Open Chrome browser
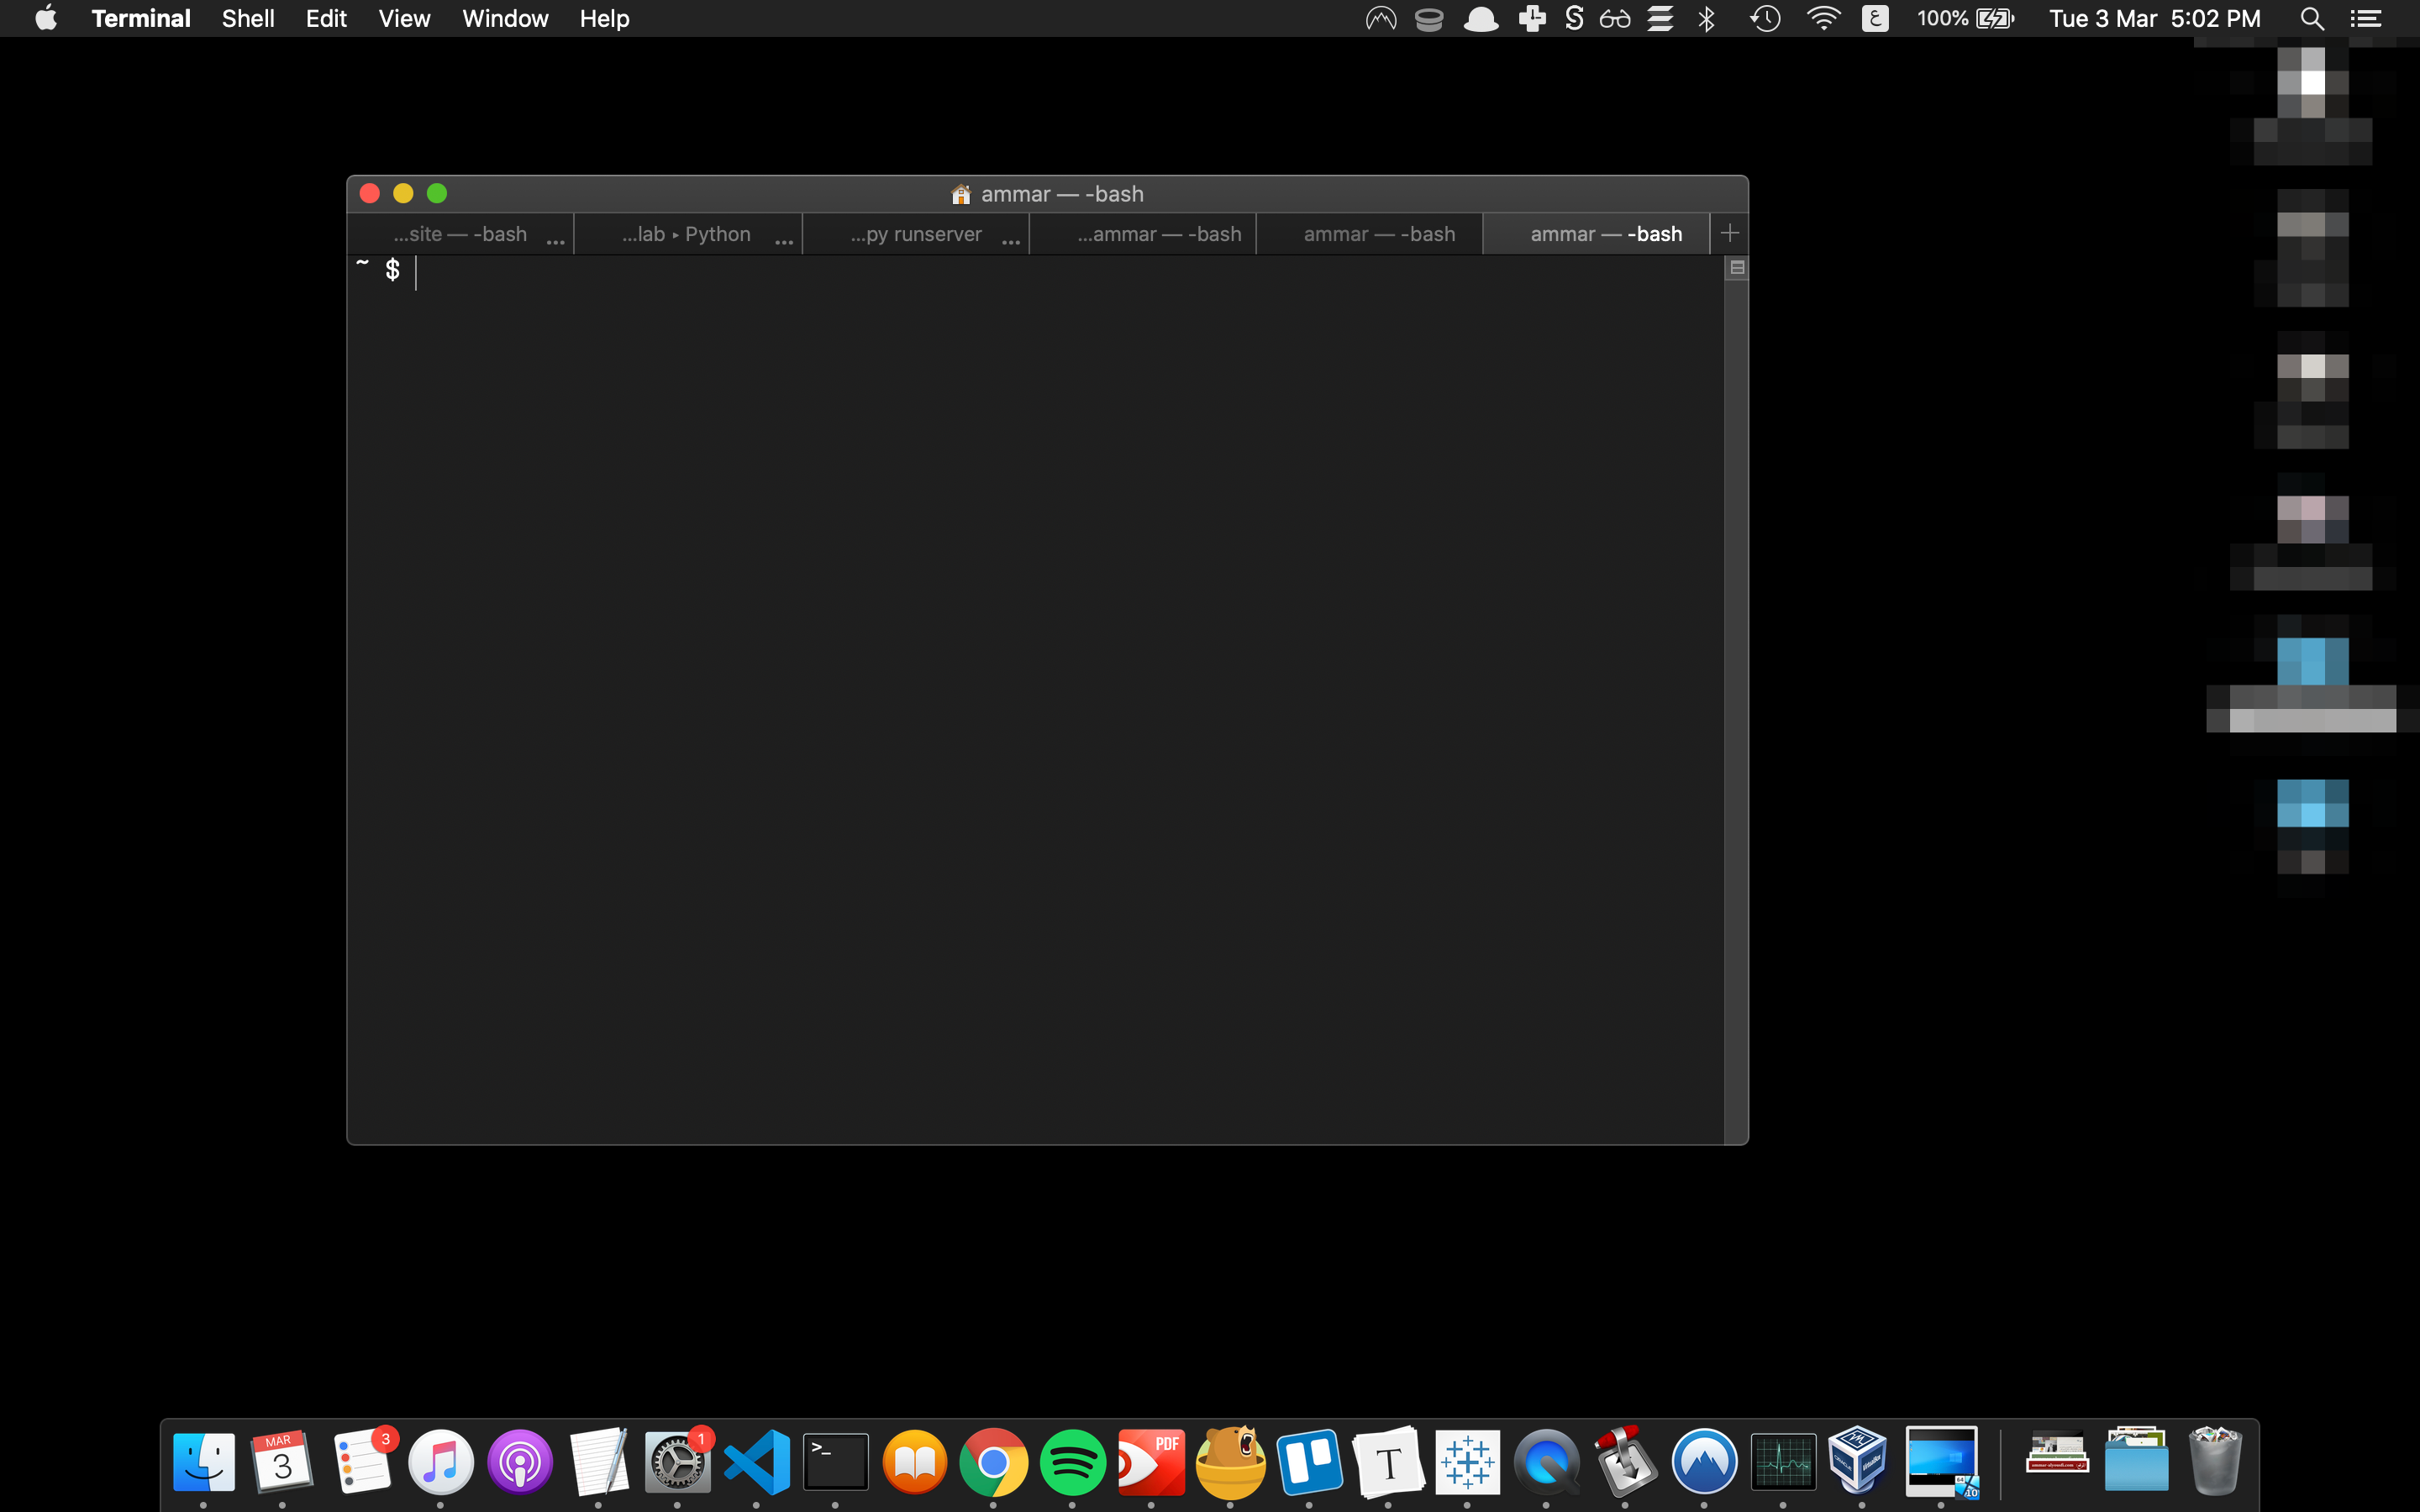 pyautogui.click(x=993, y=1463)
